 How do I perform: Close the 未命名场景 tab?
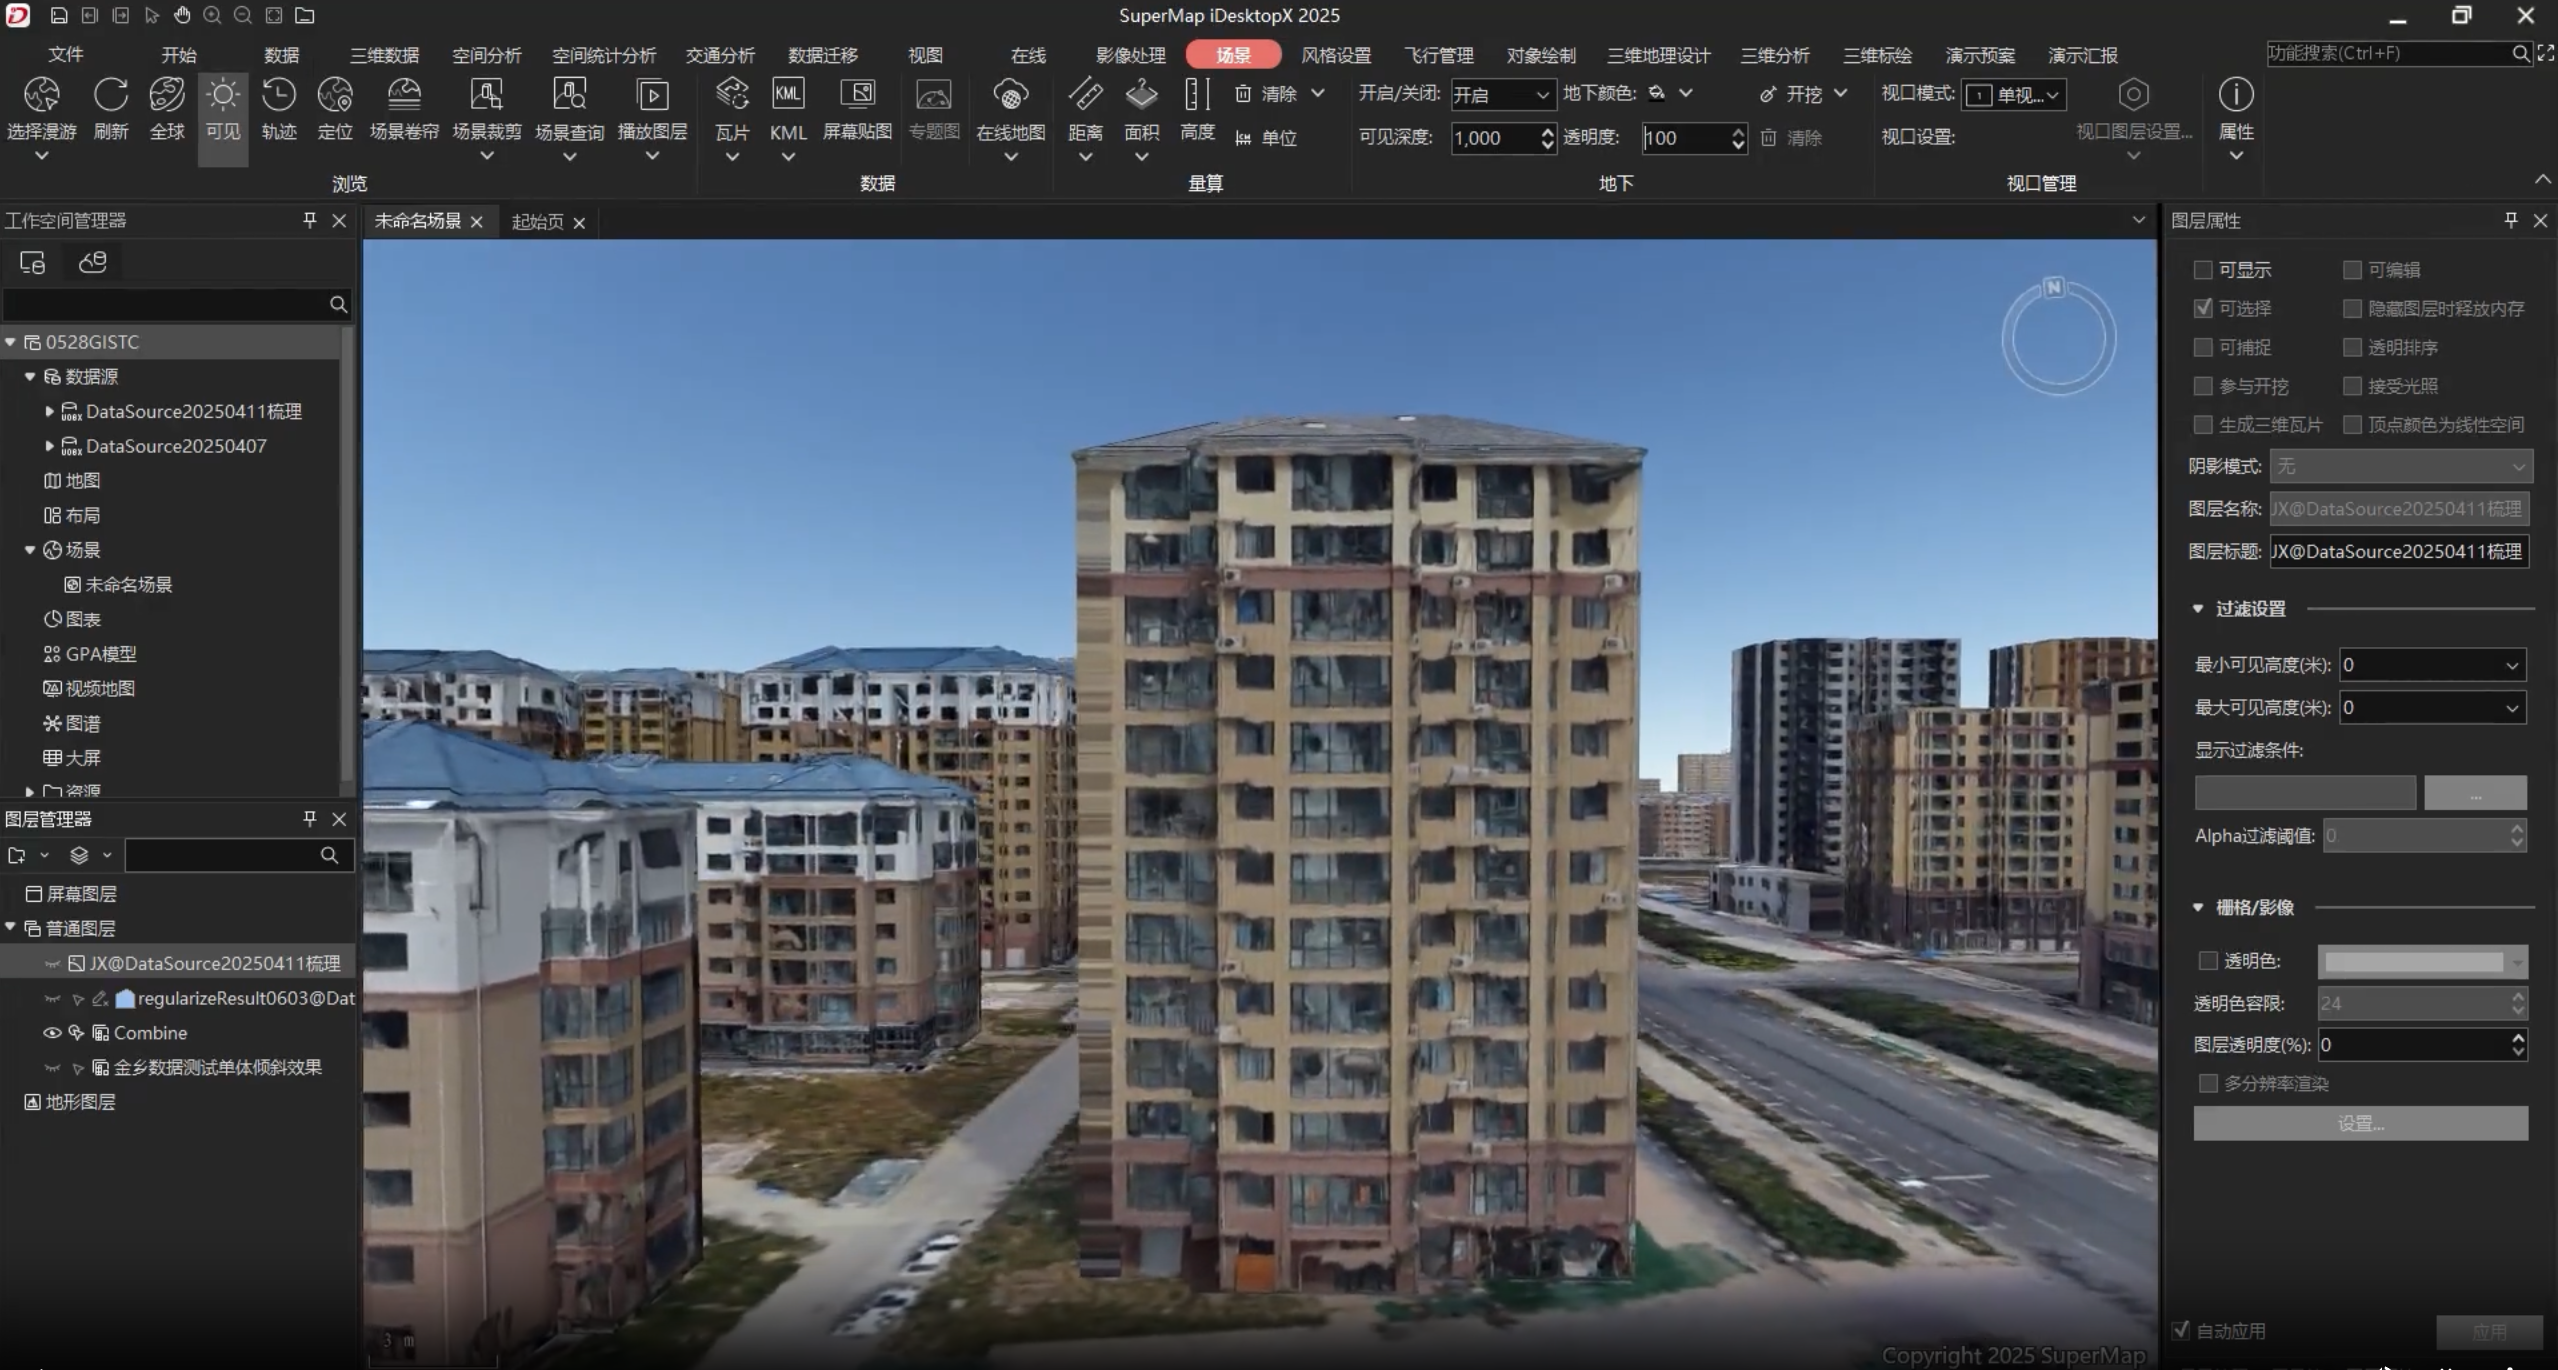point(477,222)
